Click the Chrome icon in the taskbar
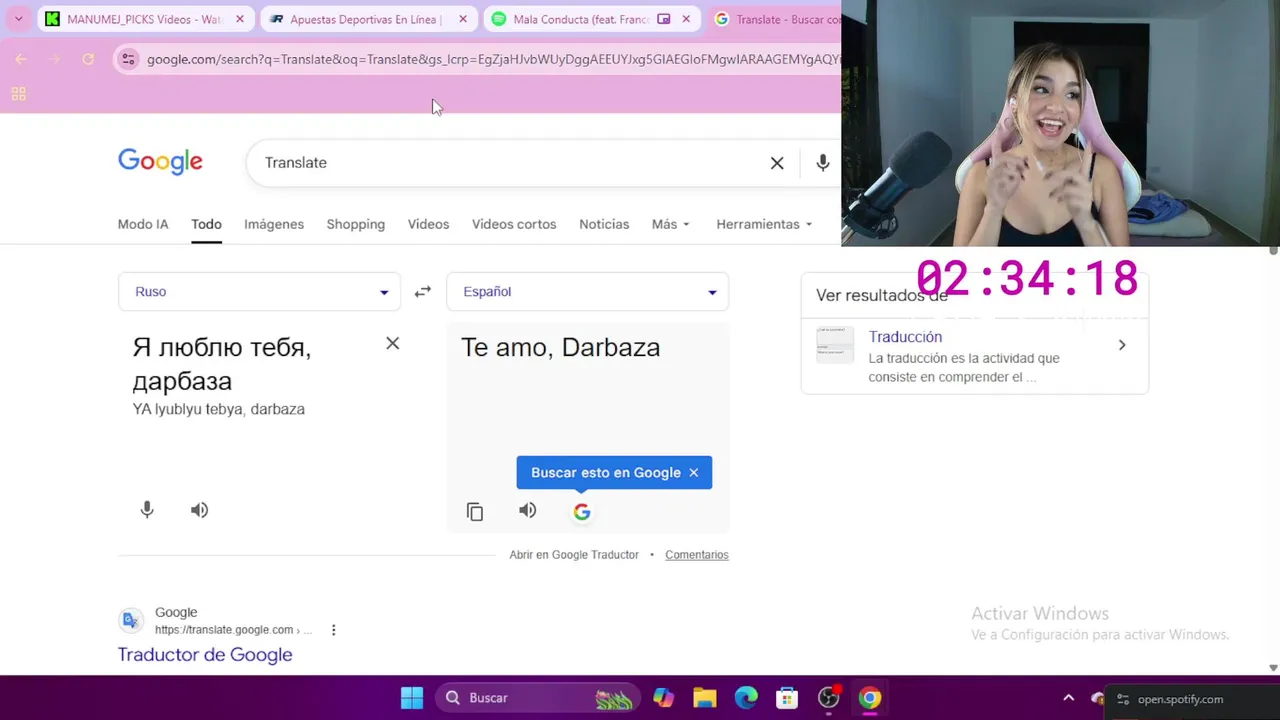This screenshot has height=720, width=1280. [x=870, y=698]
